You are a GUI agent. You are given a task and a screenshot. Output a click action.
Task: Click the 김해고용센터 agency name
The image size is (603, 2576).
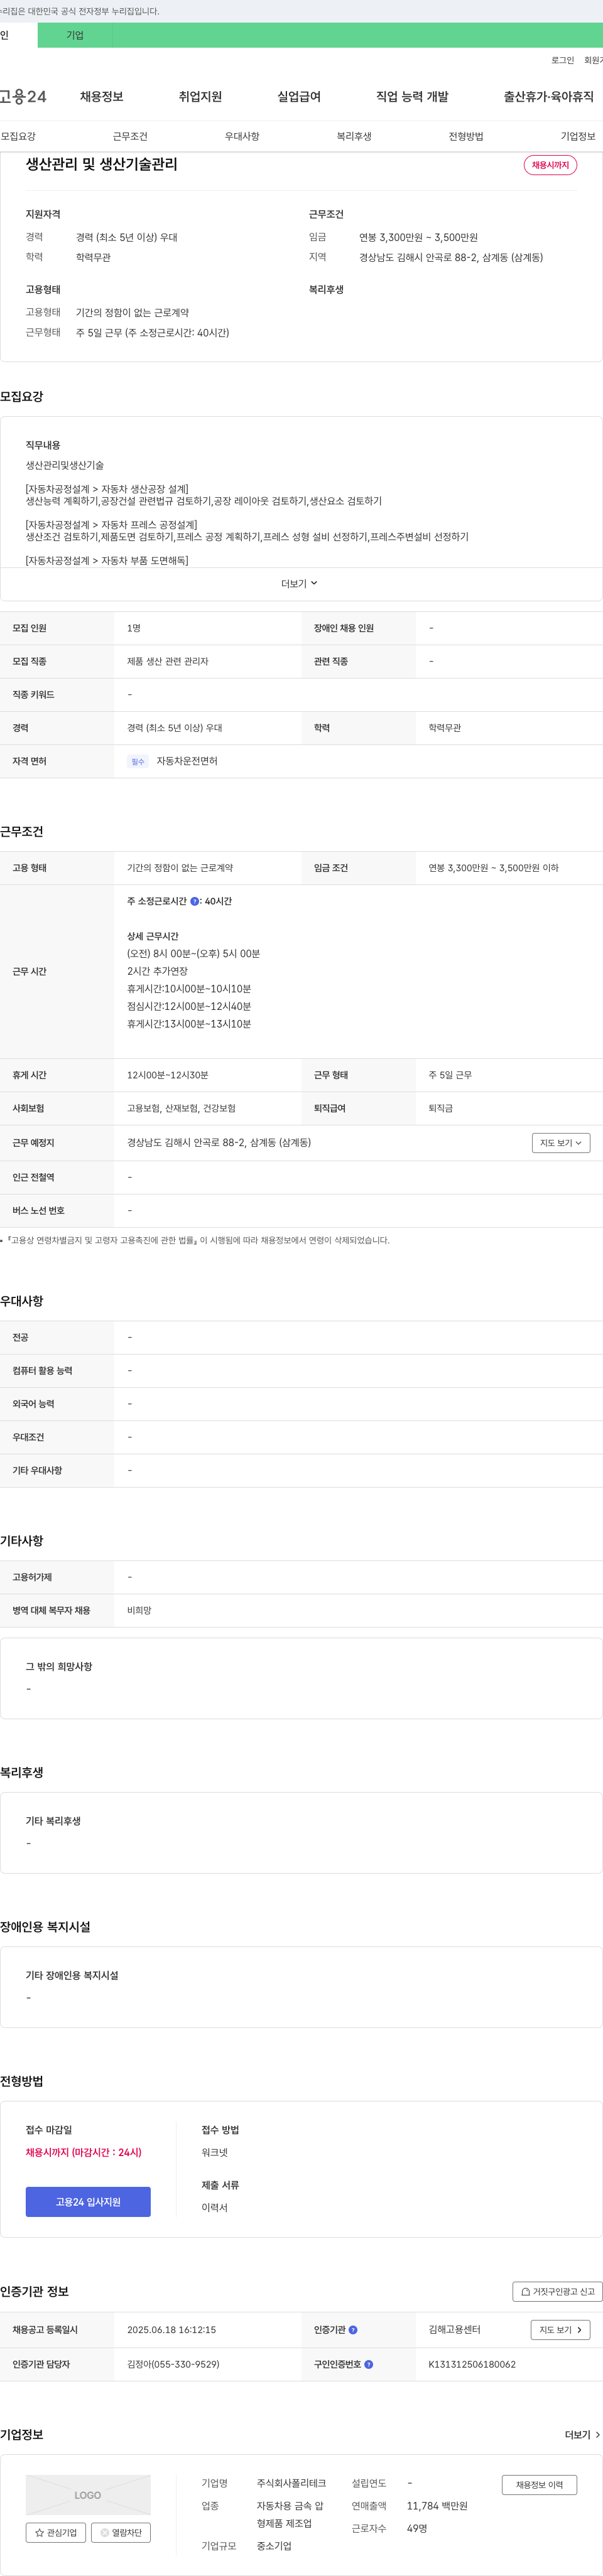[454, 2330]
